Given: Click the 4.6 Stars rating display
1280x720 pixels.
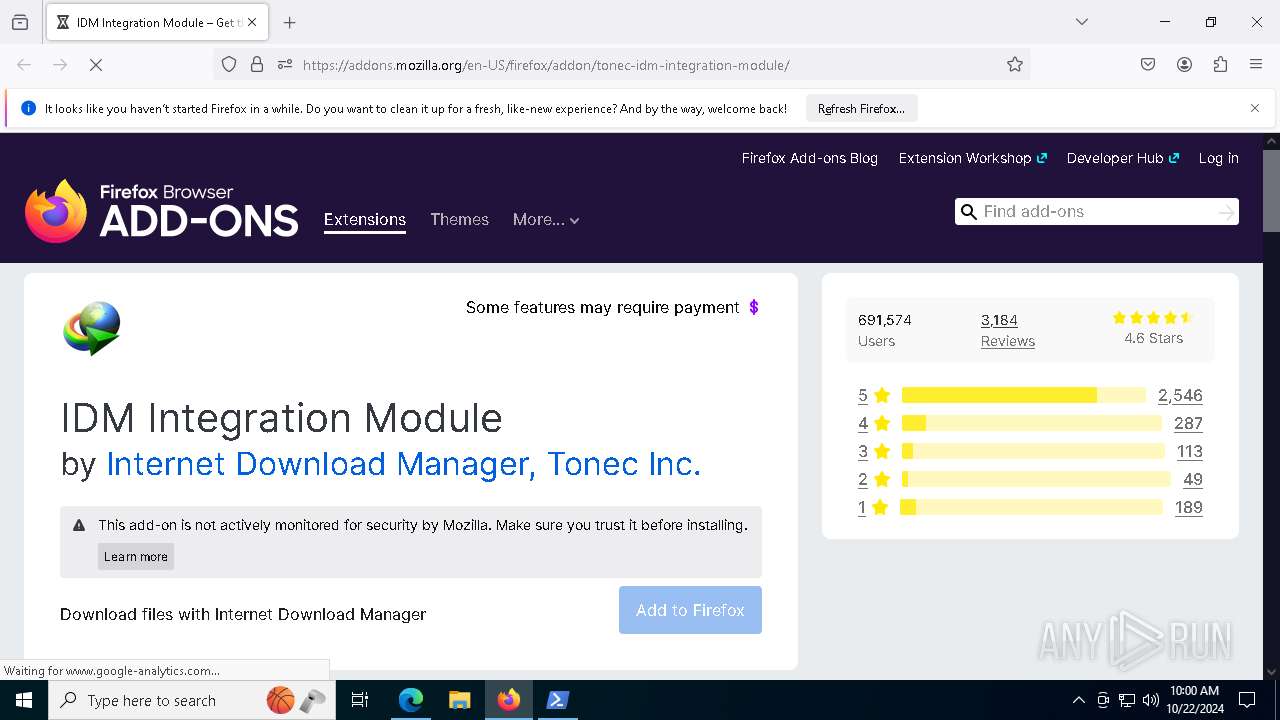Looking at the screenshot, I should click(x=1153, y=328).
